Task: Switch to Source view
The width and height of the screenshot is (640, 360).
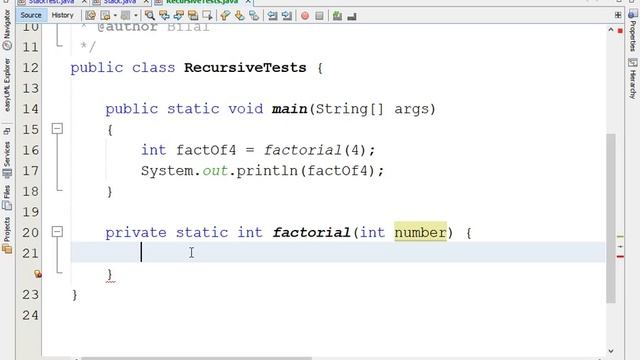Action: [31, 16]
